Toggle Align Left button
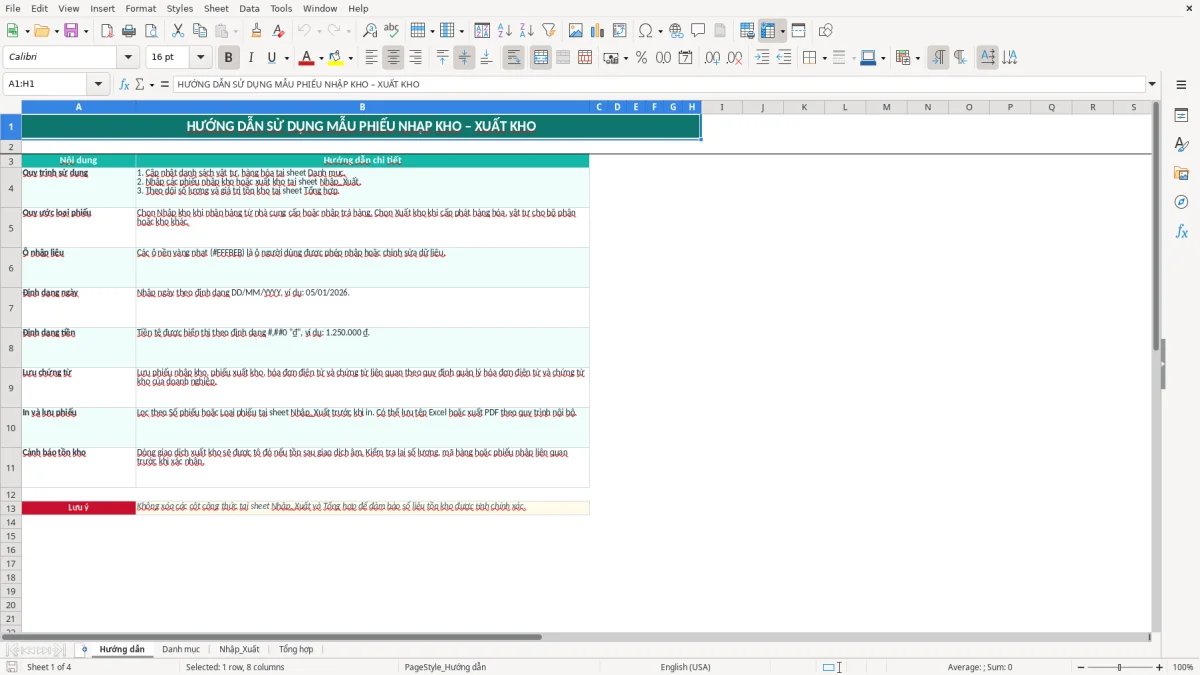 click(x=371, y=58)
